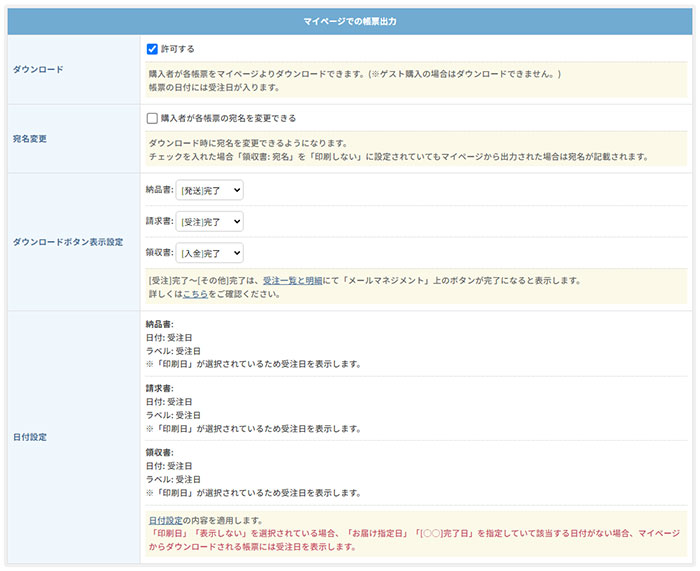Follow the こちら help link
The height and width of the screenshot is (571, 700).
tap(196, 294)
